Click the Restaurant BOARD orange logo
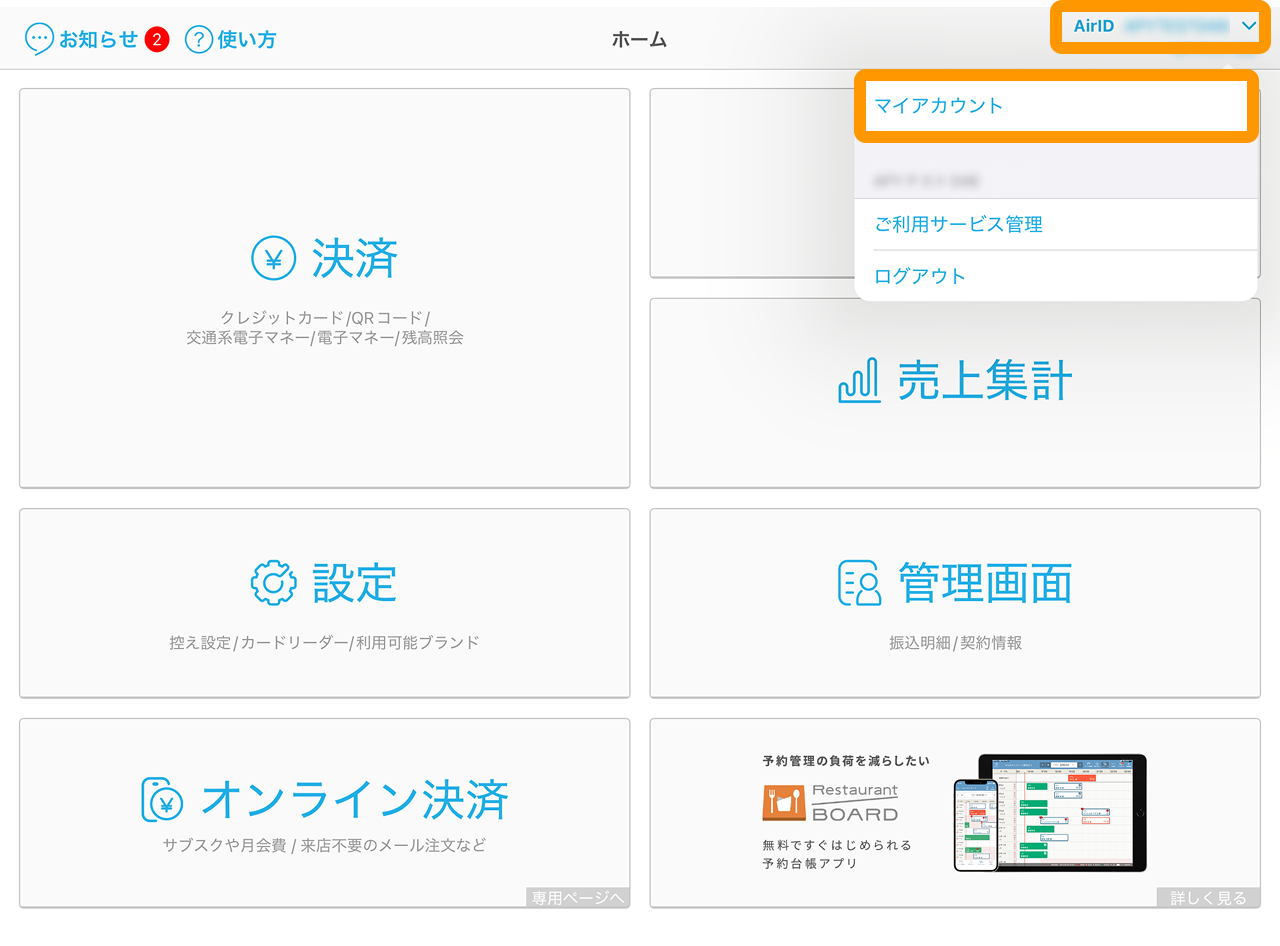Viewport: 1280px width, 946px height. pos(784,803)
